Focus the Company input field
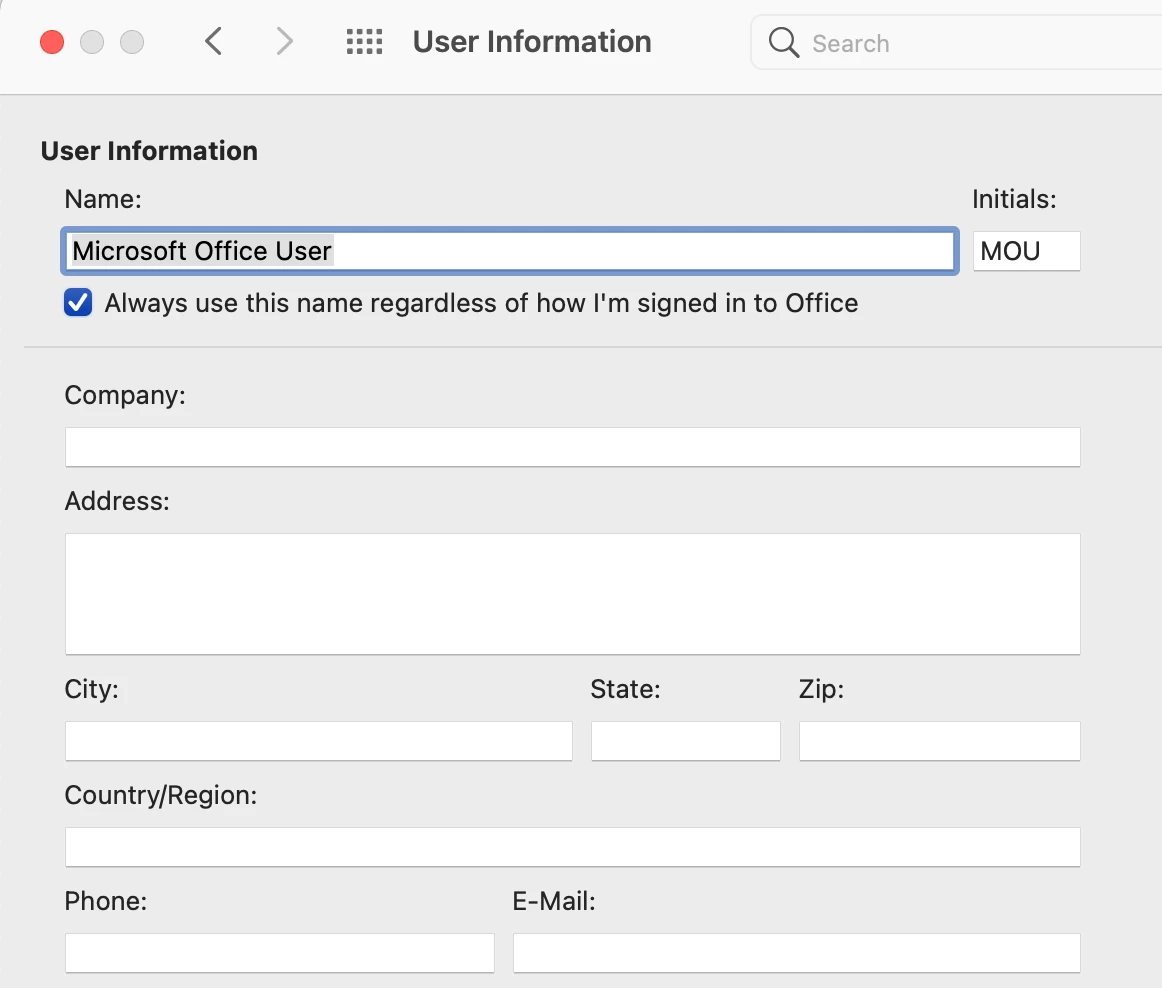 pos(573,447)
